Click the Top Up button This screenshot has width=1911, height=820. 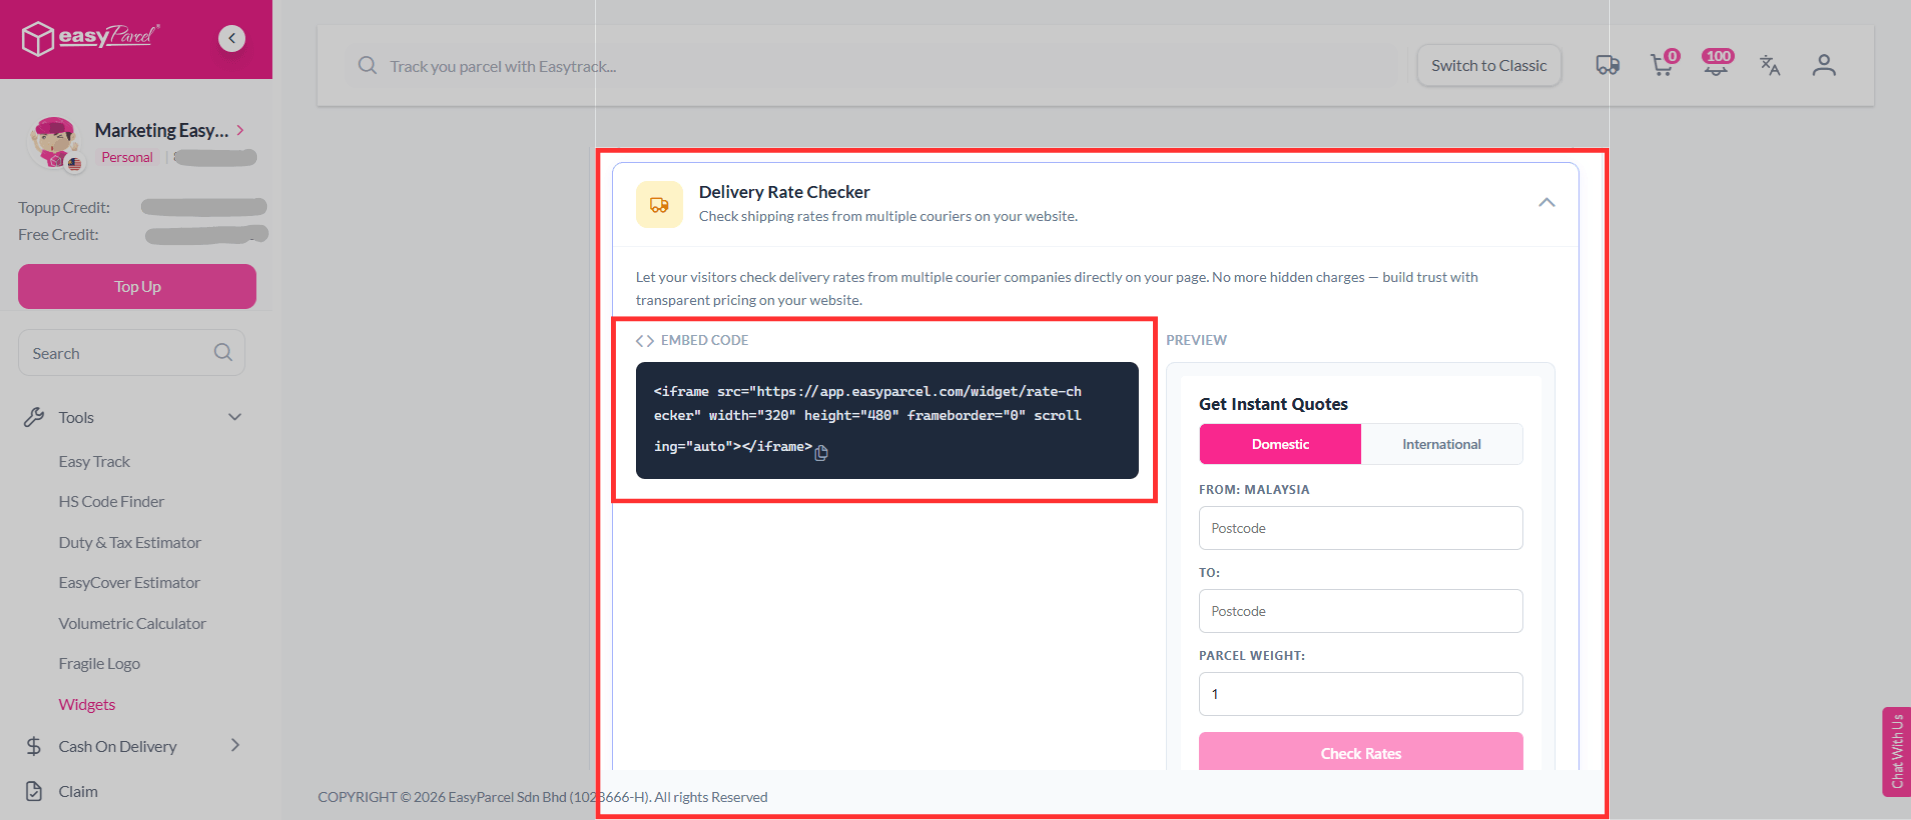coord(137,286)
